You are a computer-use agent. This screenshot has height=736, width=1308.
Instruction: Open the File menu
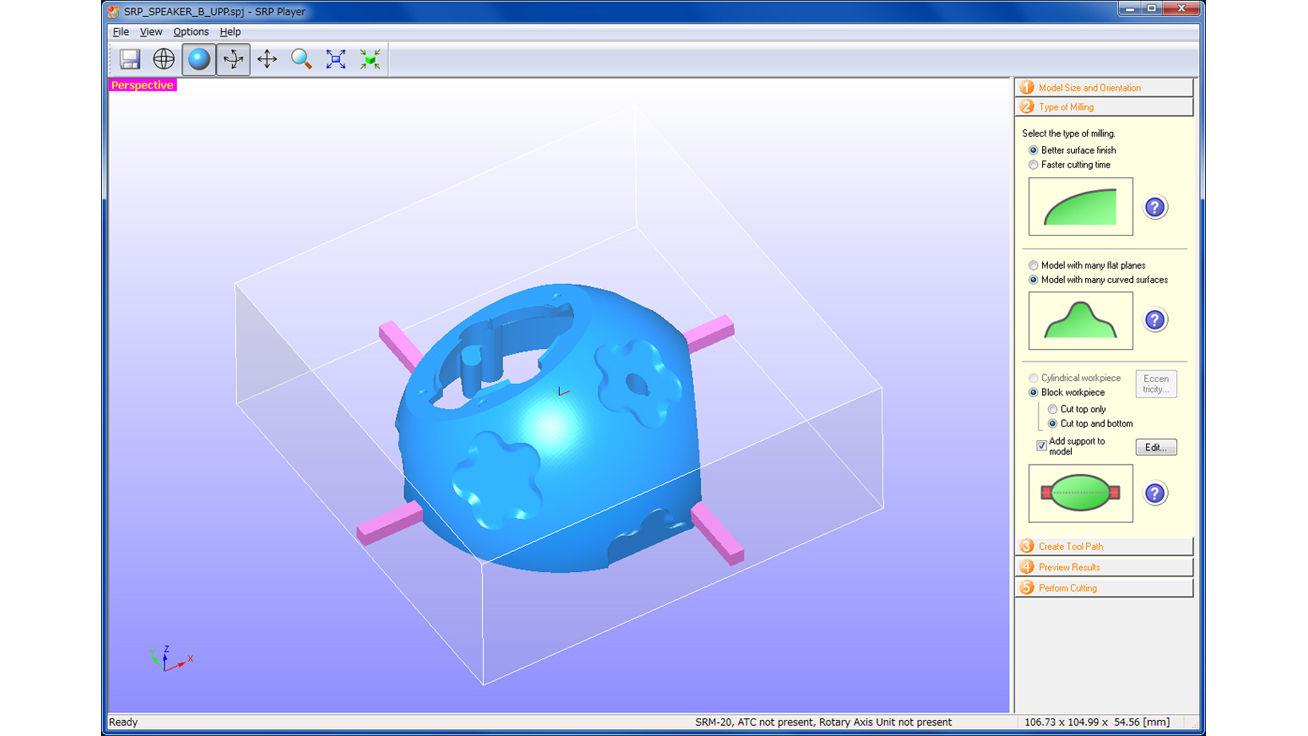pos(121,32)
